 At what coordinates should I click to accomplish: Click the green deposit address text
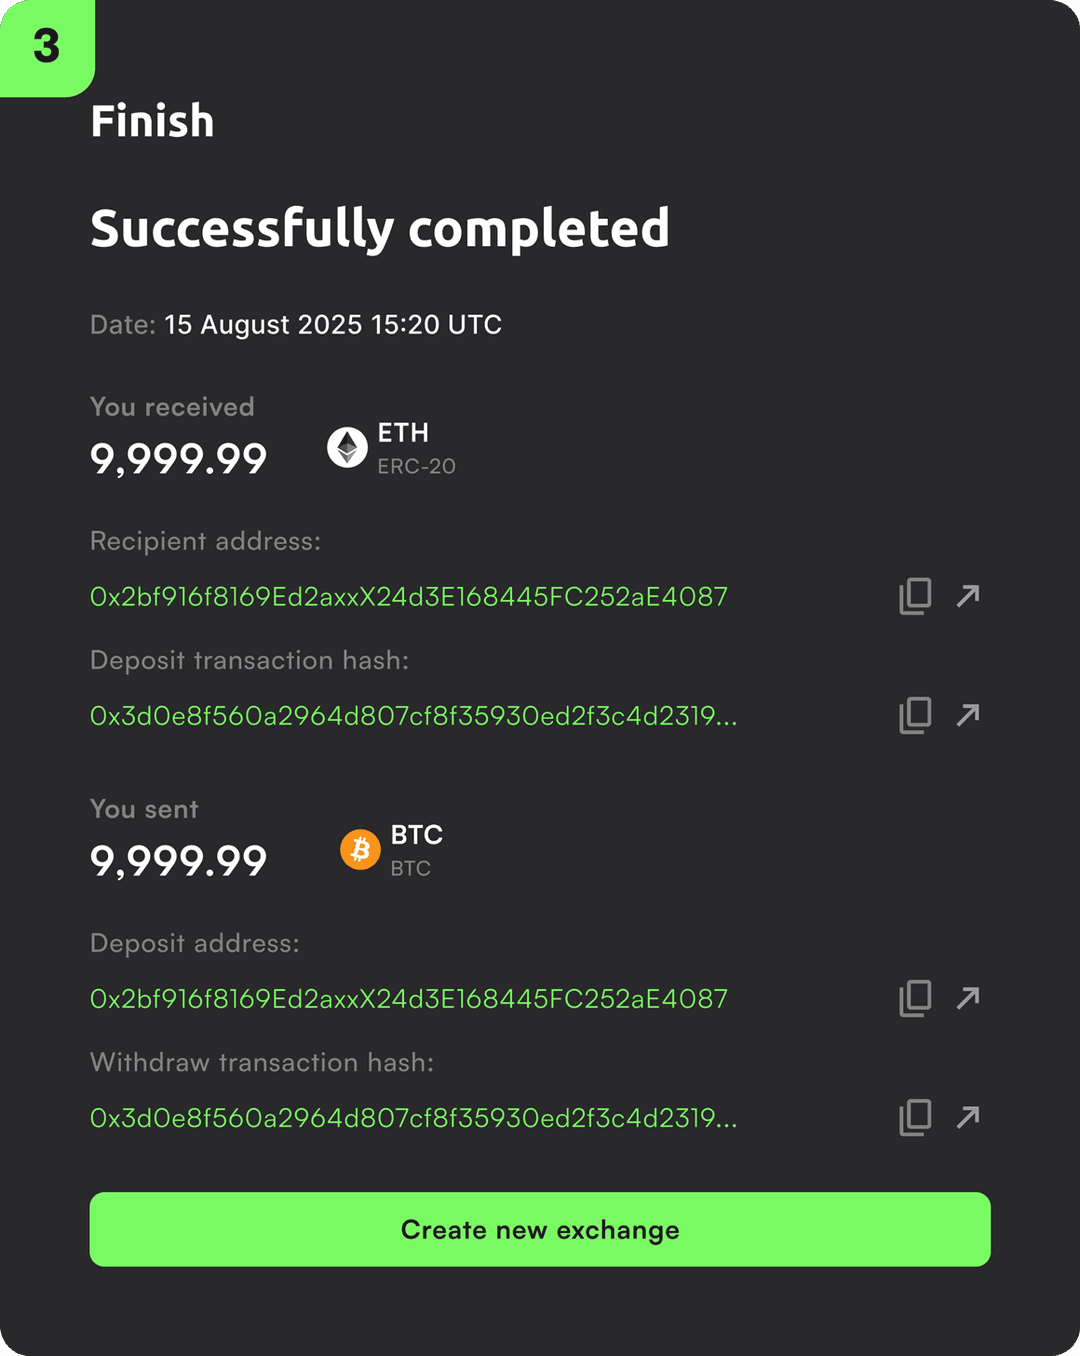point(408,999)
